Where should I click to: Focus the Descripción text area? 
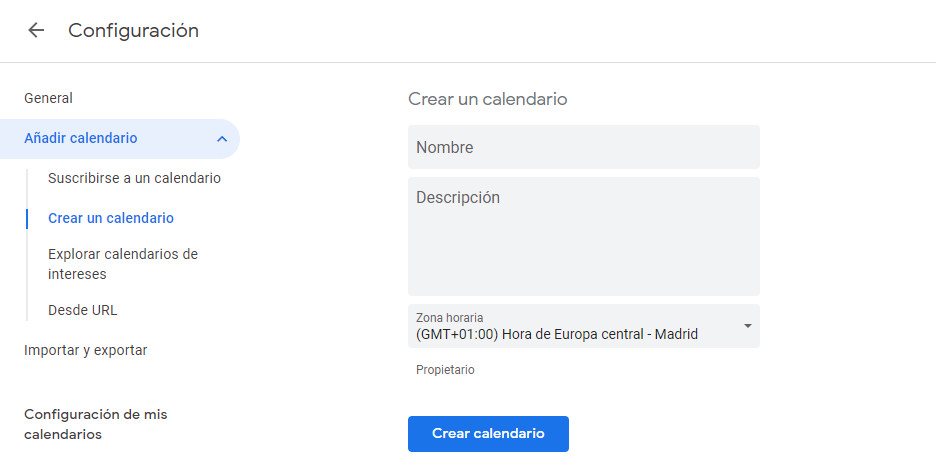584,236
